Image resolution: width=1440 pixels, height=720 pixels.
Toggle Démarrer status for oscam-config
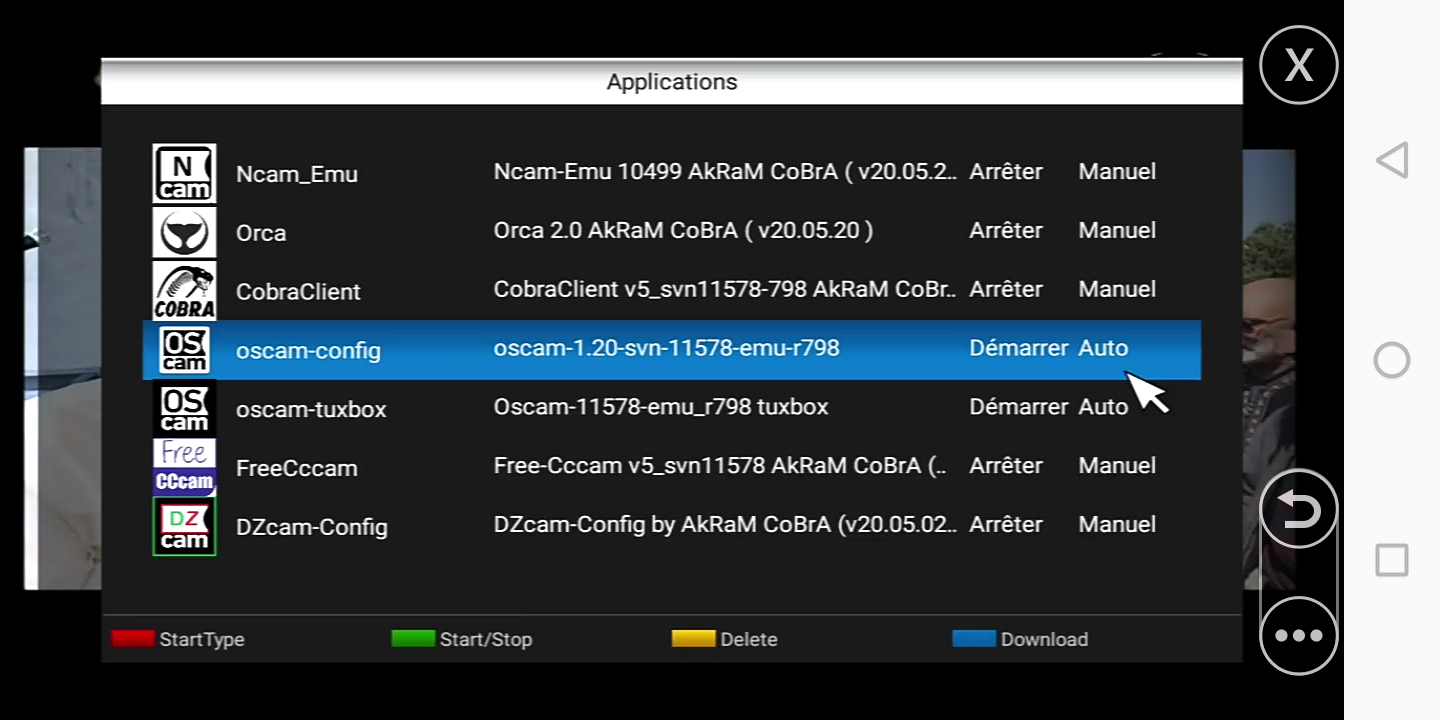coord(1018,348)
